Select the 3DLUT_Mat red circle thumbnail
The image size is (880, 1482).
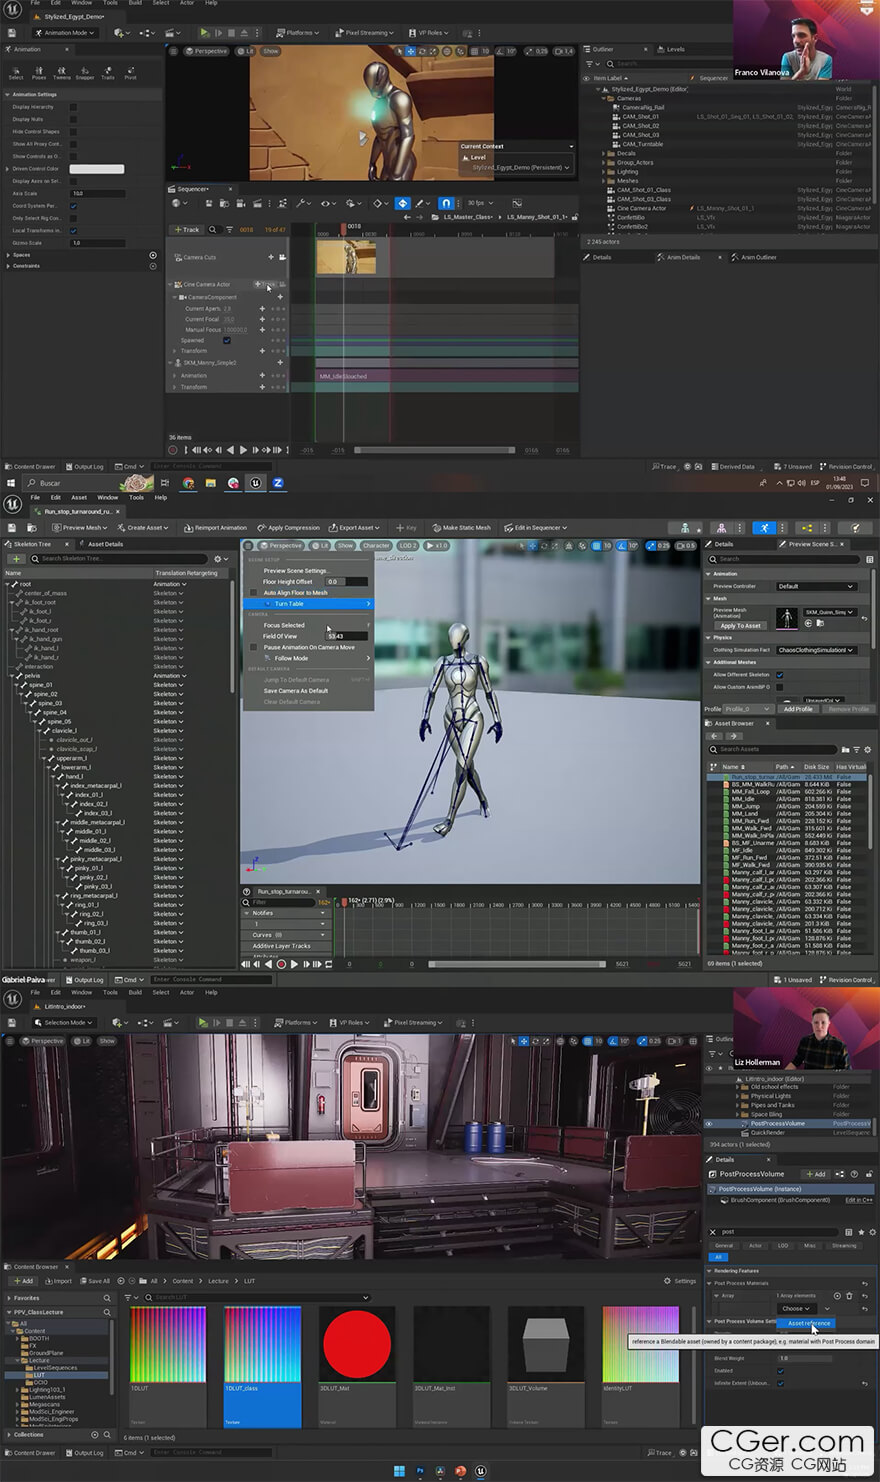(356, 1343)
